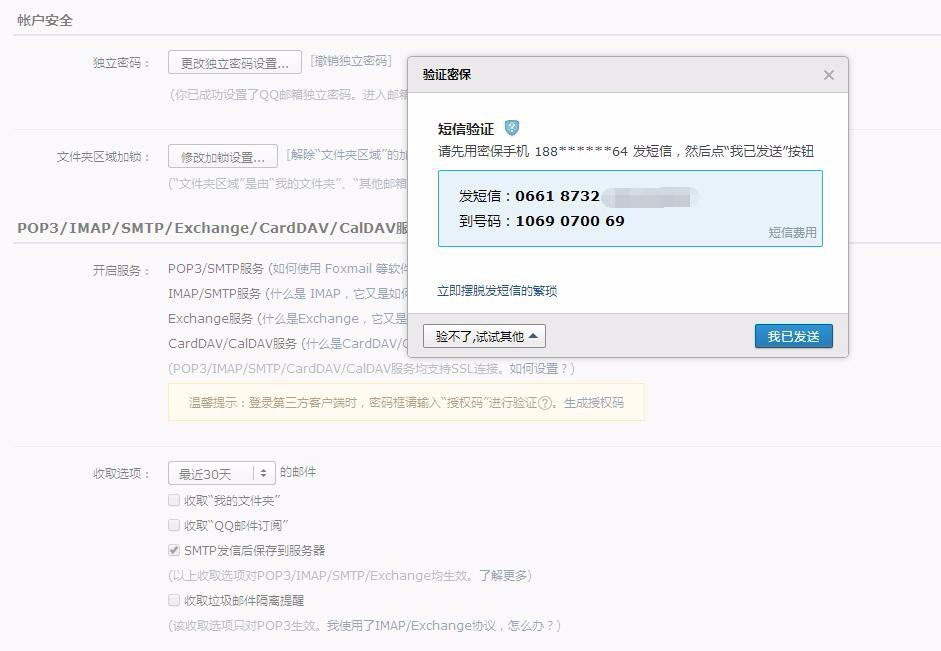Click 什么是 IMAP help link

point(337,294)
